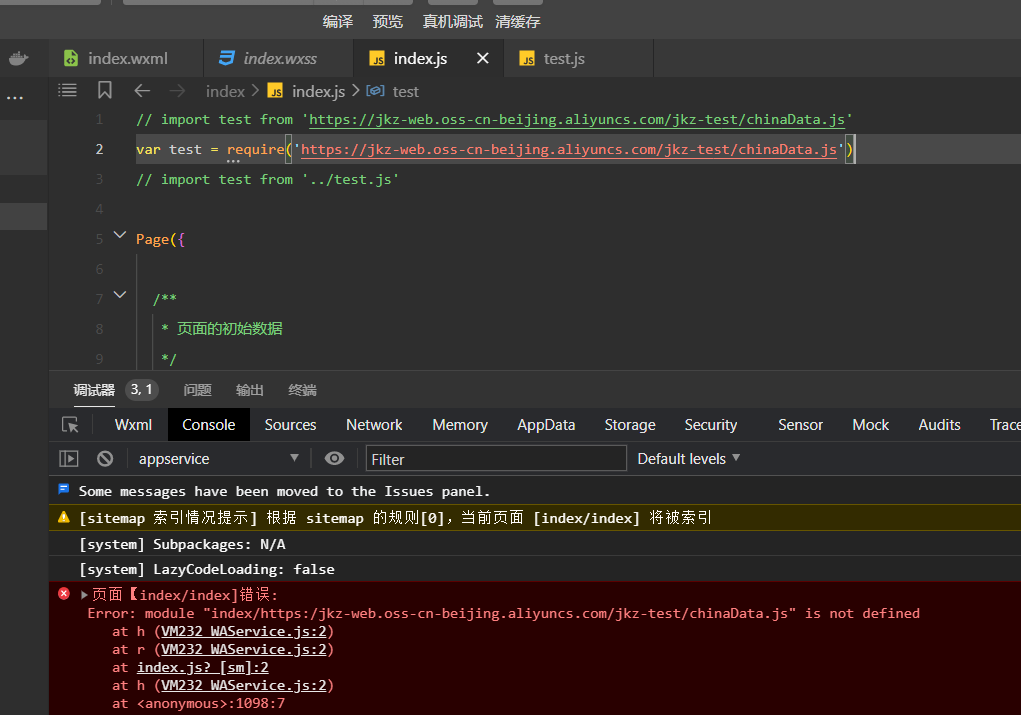Screen dimensions: 1021x715
Task: Click the index breadcrumb folder
Action: coord(225,91)
